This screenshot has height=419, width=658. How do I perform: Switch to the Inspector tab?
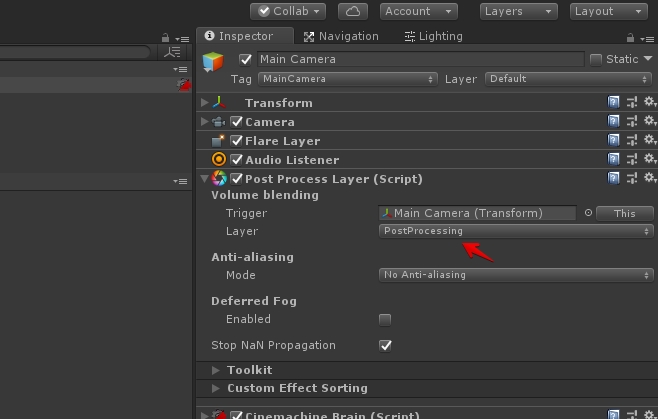click(x=245, y=36)
